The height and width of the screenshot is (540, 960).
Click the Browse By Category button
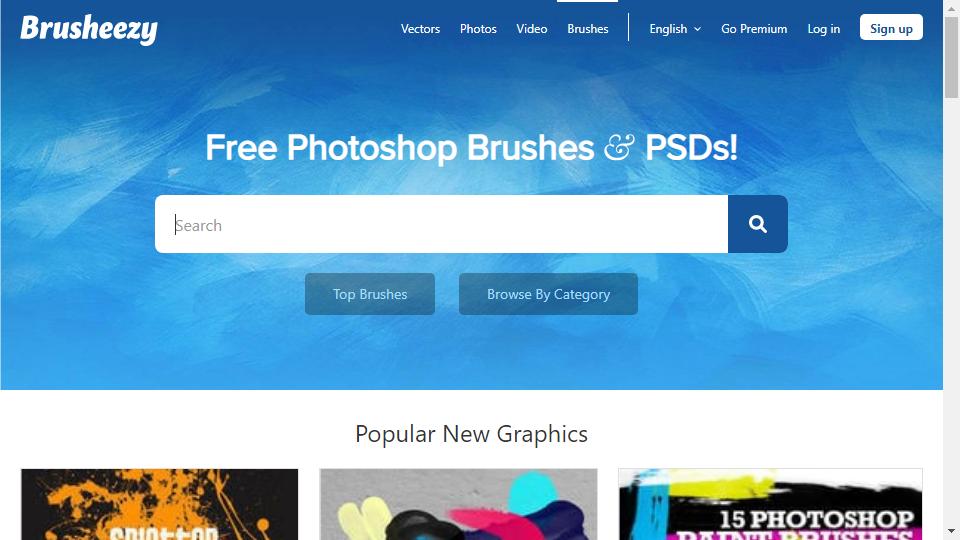(548, 294)
